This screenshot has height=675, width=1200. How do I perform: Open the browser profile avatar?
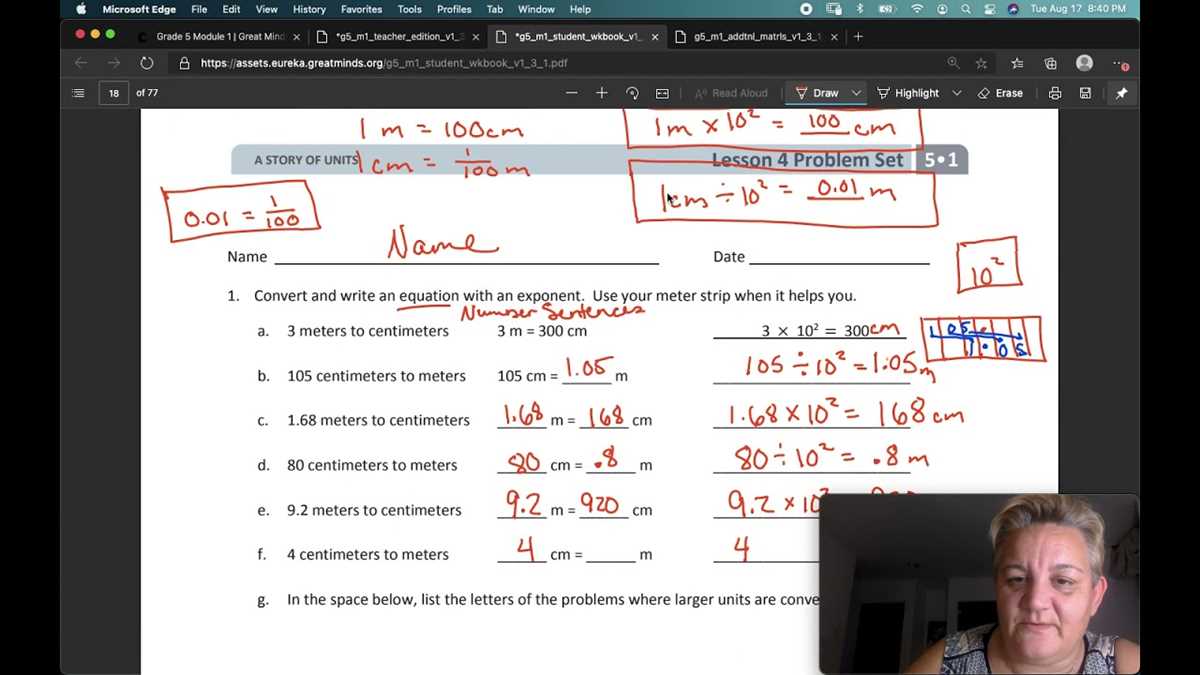click(1084, 63)
